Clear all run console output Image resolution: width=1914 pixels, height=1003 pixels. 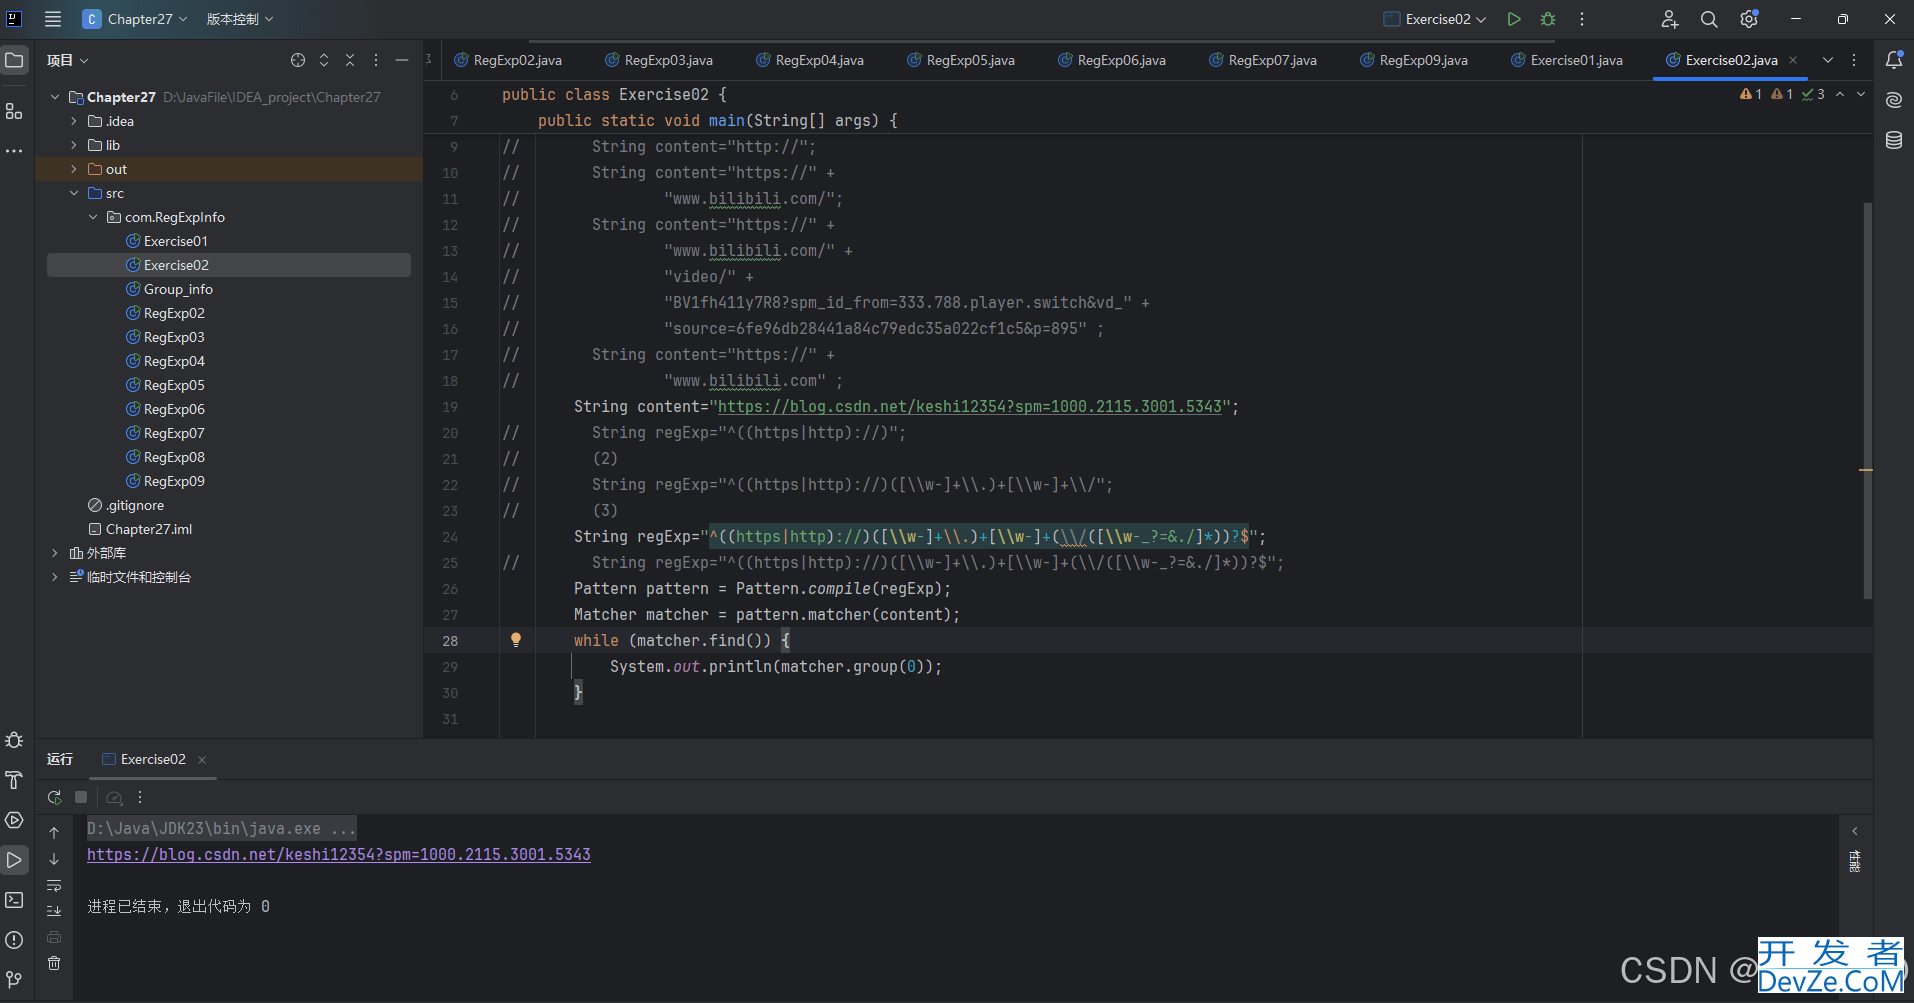pyautogui.click(x=54, y=963)
